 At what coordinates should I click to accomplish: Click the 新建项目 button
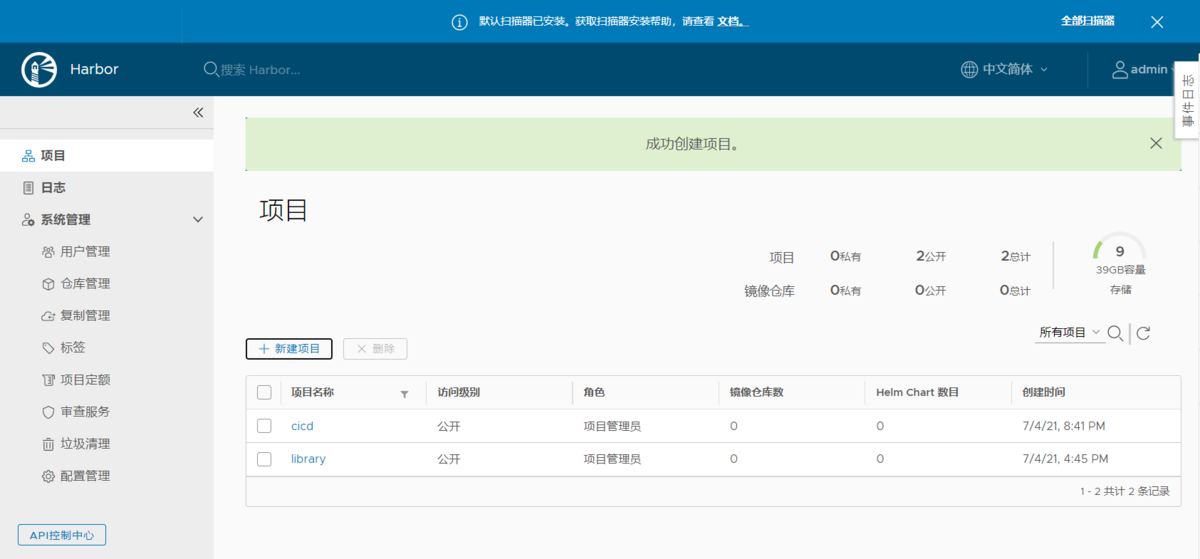pos(289,348)
